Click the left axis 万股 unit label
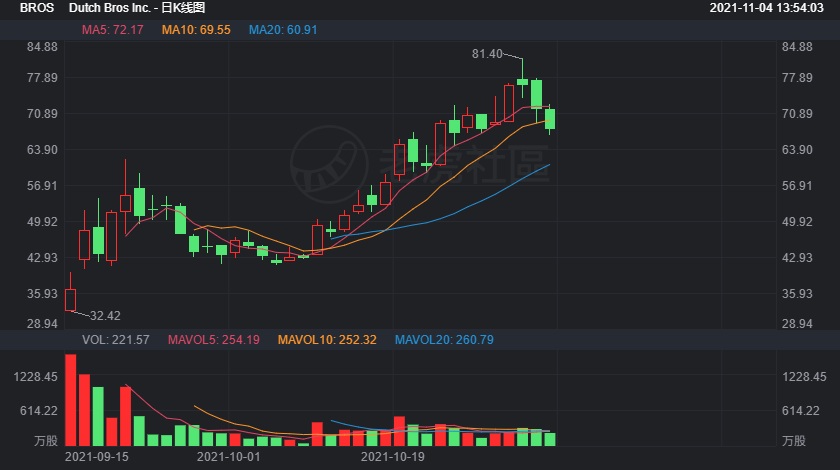 pyautogui.click(x=46, y=441)
